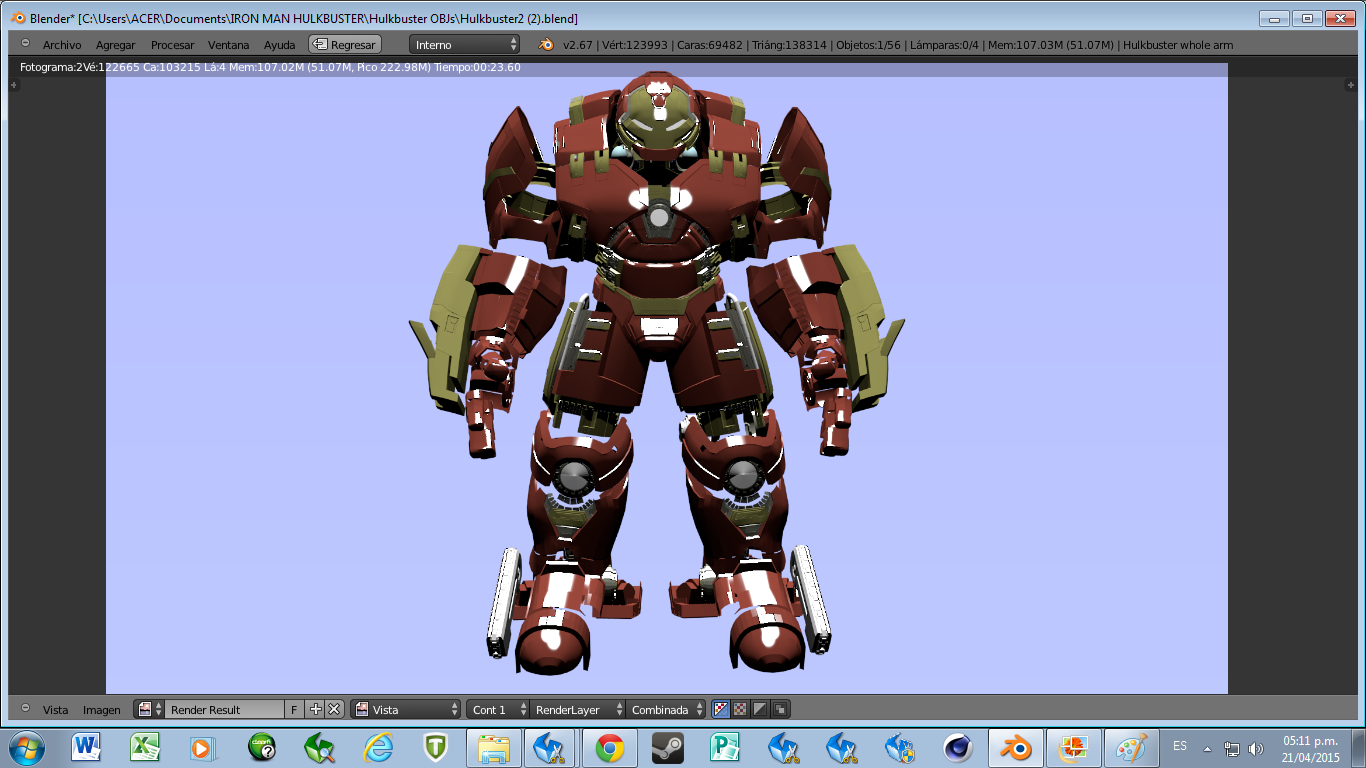This screenshot has height=768, width=1366.
Task: Click the Hulkbuster whole arm object name
Action: pos(1178,45)
